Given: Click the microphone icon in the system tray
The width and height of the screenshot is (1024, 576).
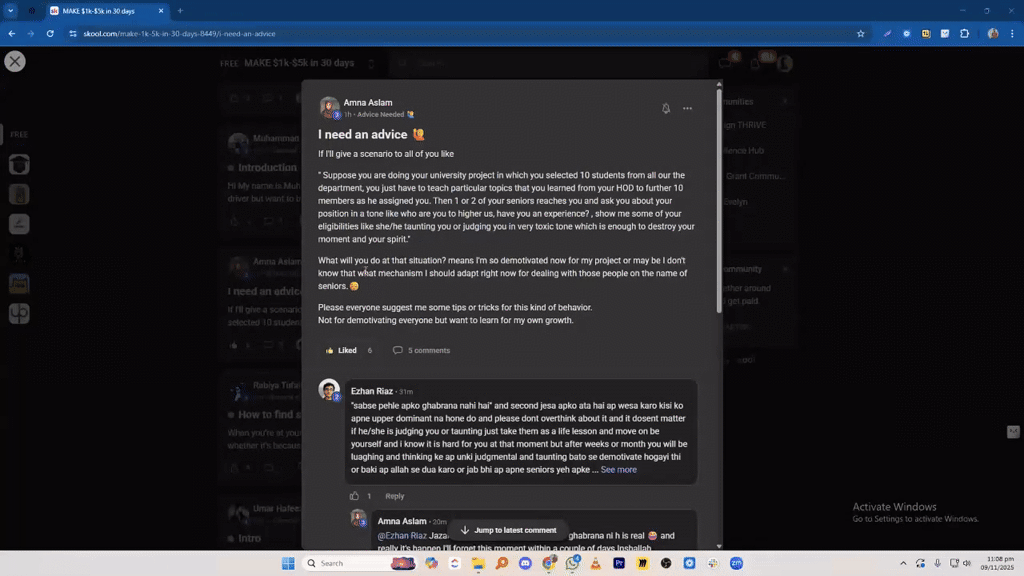Looking at the screenshot, I should pos(937,563).
